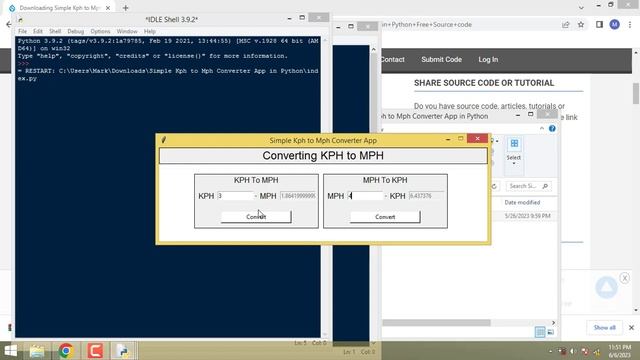Click the RESTART line in IDLE Shell
The height and width of the screenshot is (360, 640).
(x=168, y=74)
